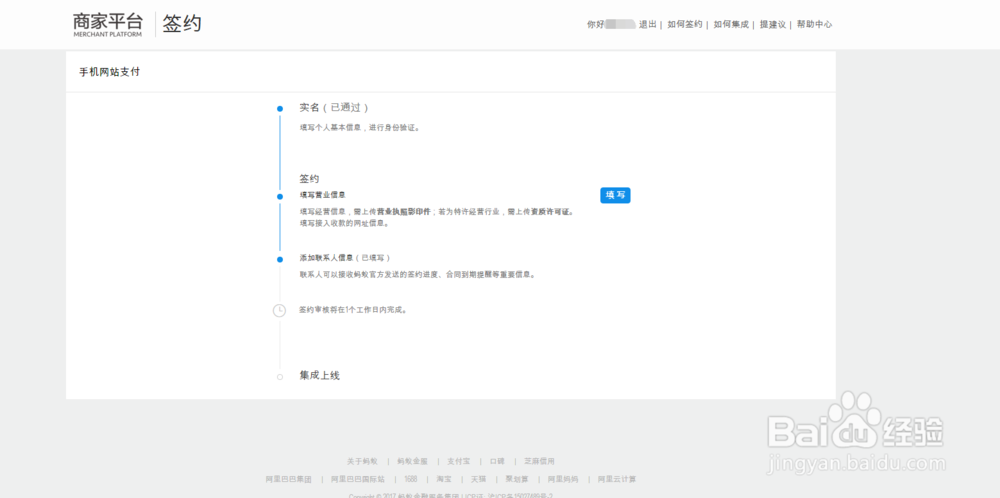Viewport: 1000px width, 498px height.
Task: Click the 集成上线 step title
Action: 320,376
